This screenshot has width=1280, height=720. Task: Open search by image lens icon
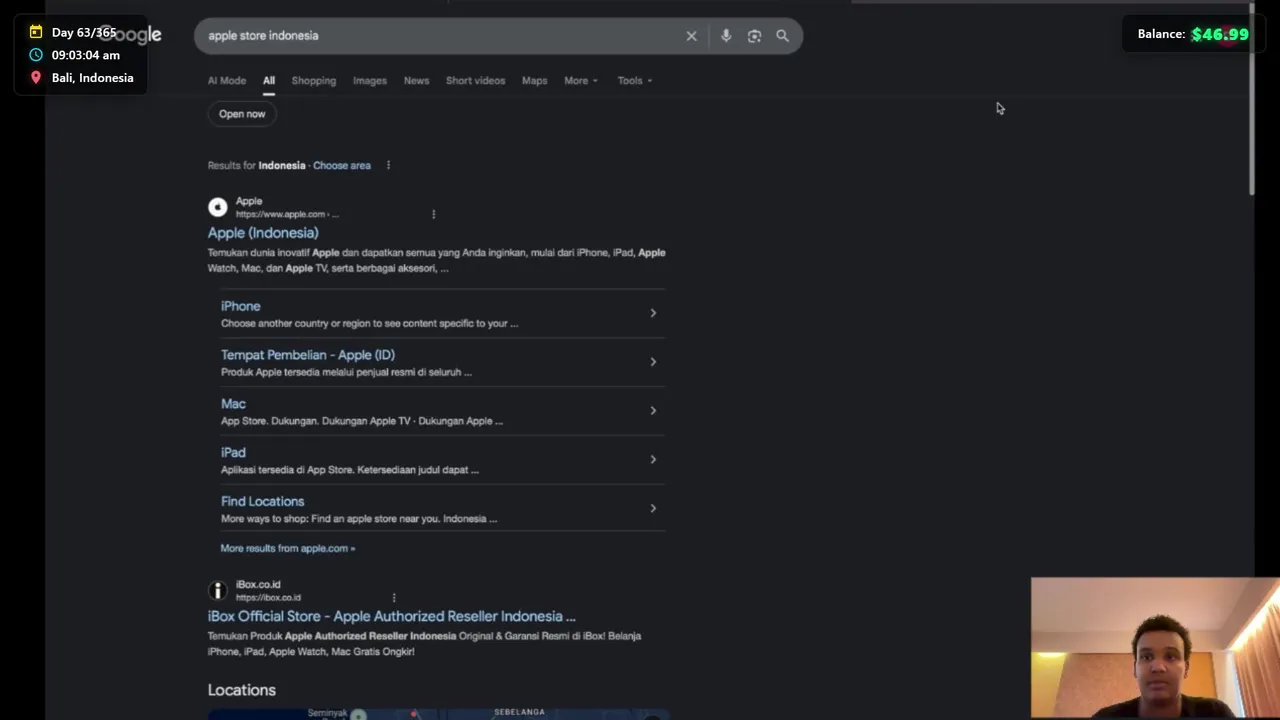pyautogui.click(x=754, y=36)
